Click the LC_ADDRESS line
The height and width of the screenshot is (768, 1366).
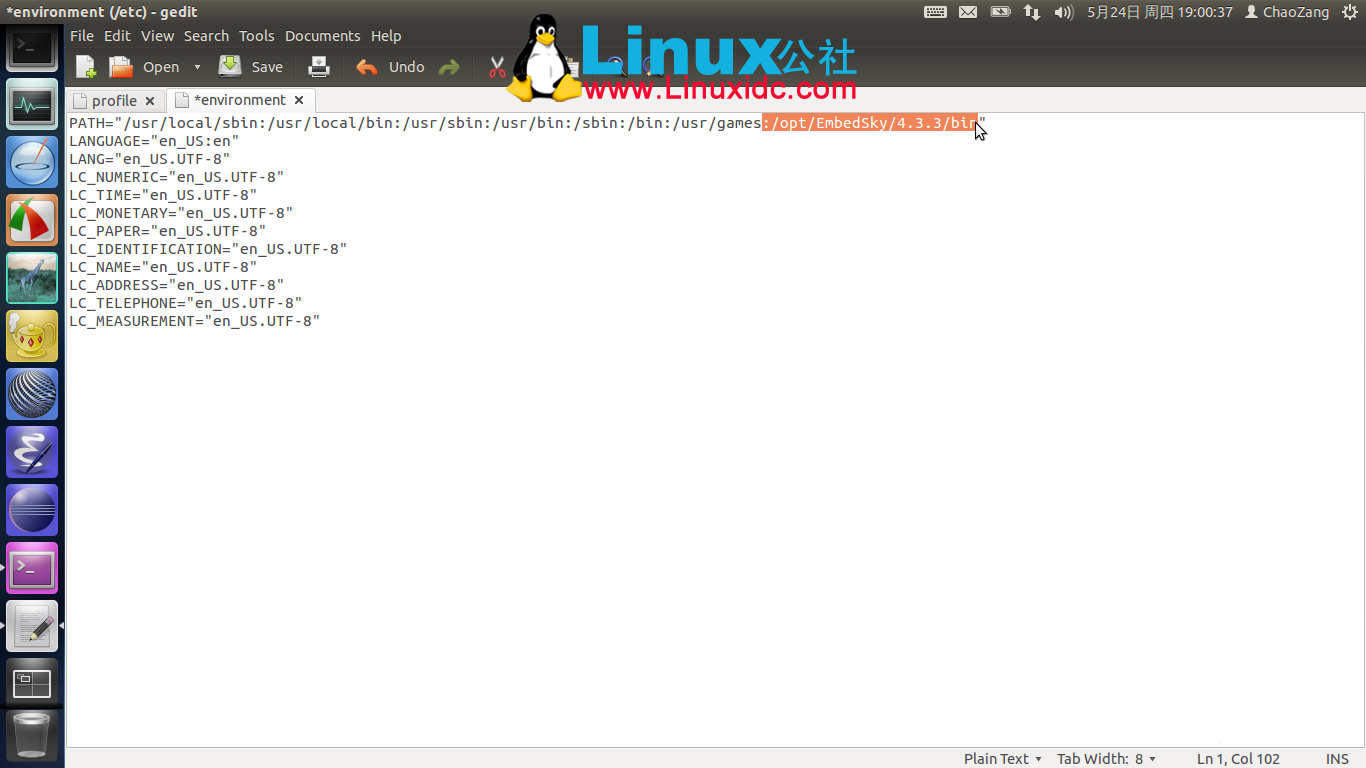[176, 285]
